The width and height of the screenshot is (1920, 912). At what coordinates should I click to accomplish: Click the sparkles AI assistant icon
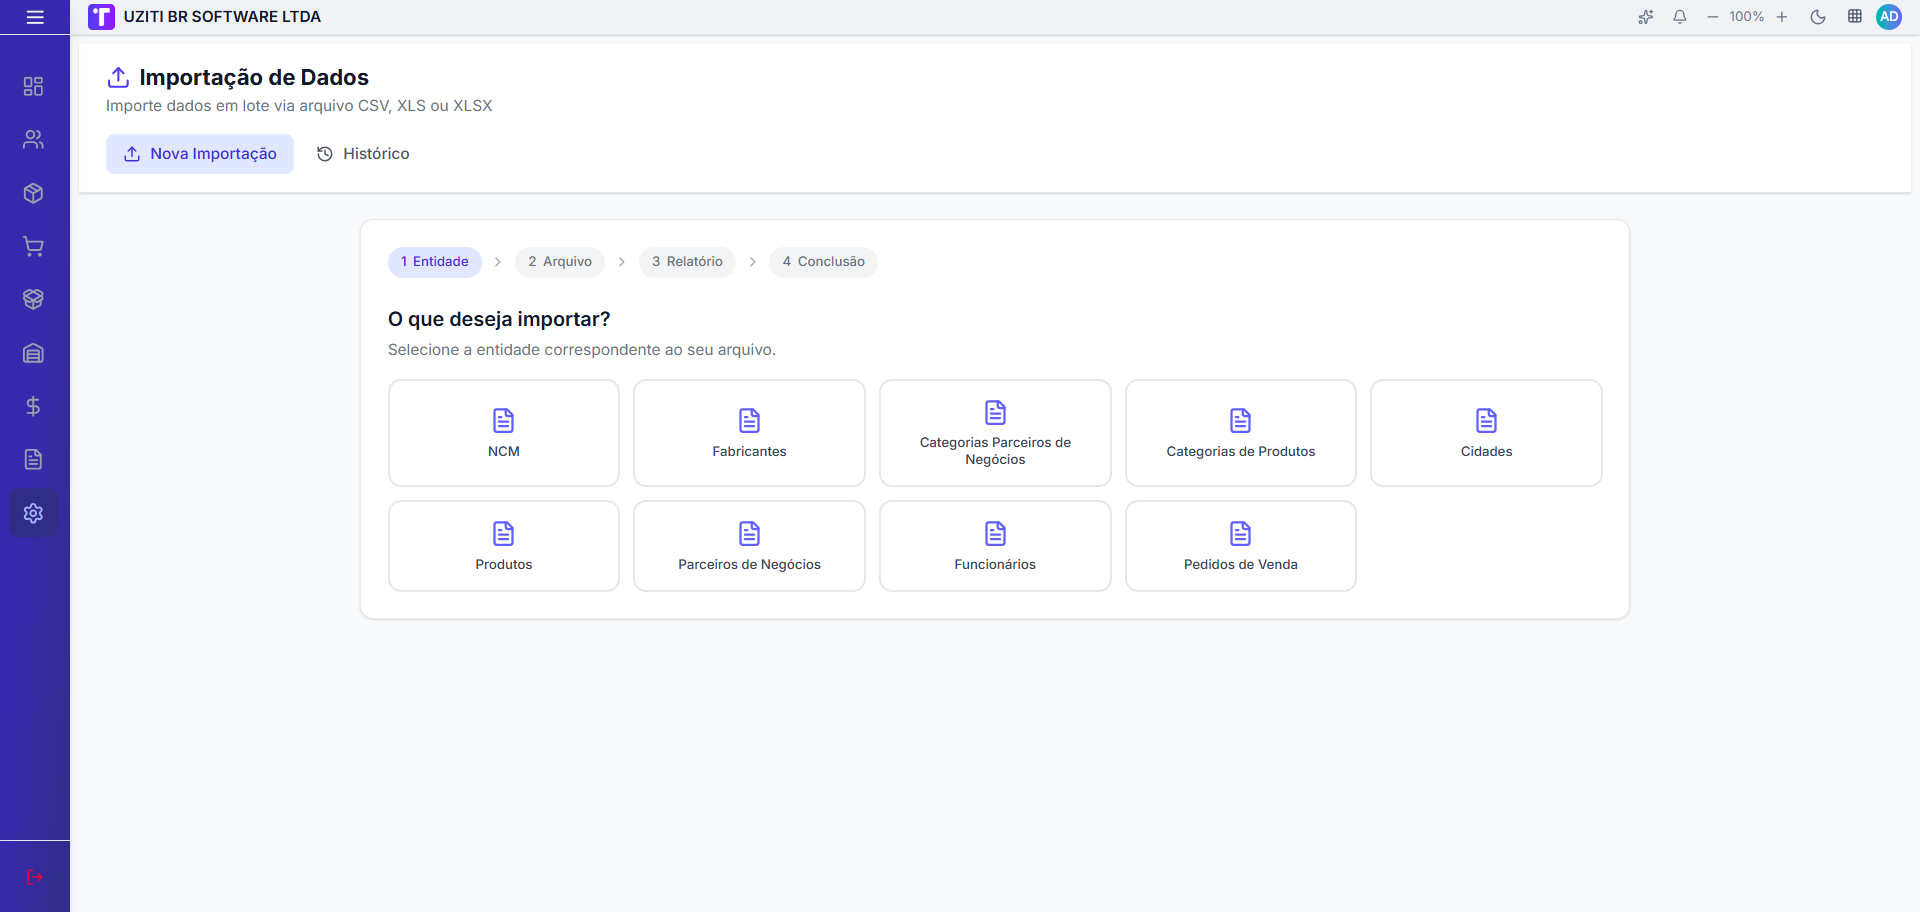1646,17
